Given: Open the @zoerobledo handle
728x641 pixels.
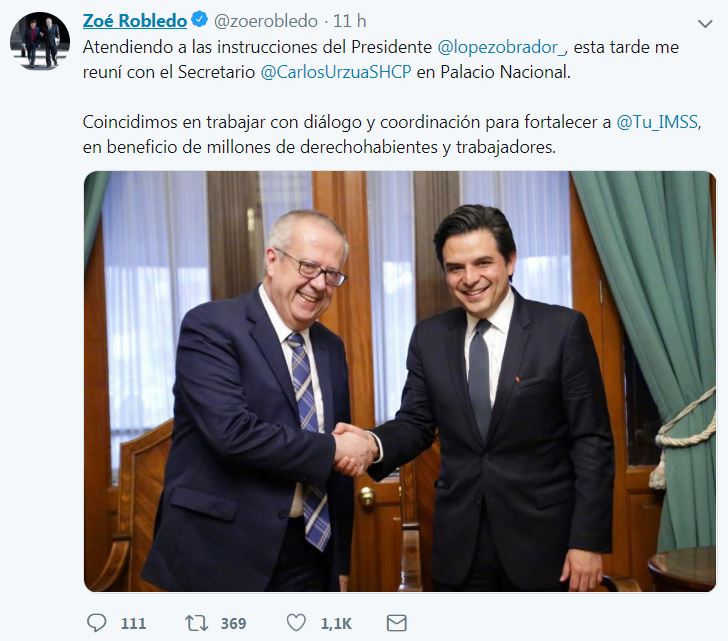Looking at the screenshot, I should 266,21.
